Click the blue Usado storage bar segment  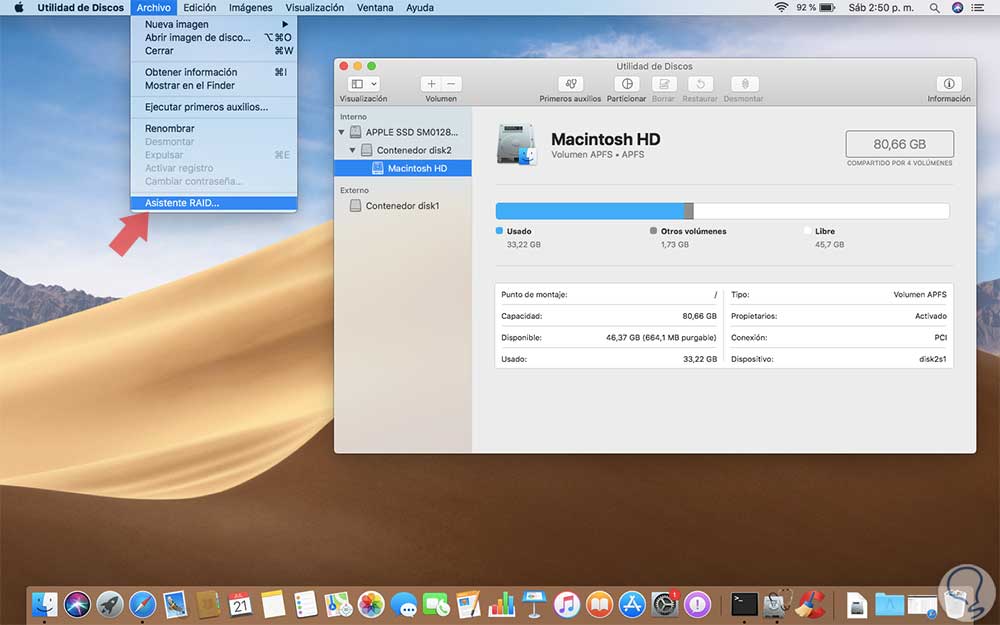tap(590, 211)
